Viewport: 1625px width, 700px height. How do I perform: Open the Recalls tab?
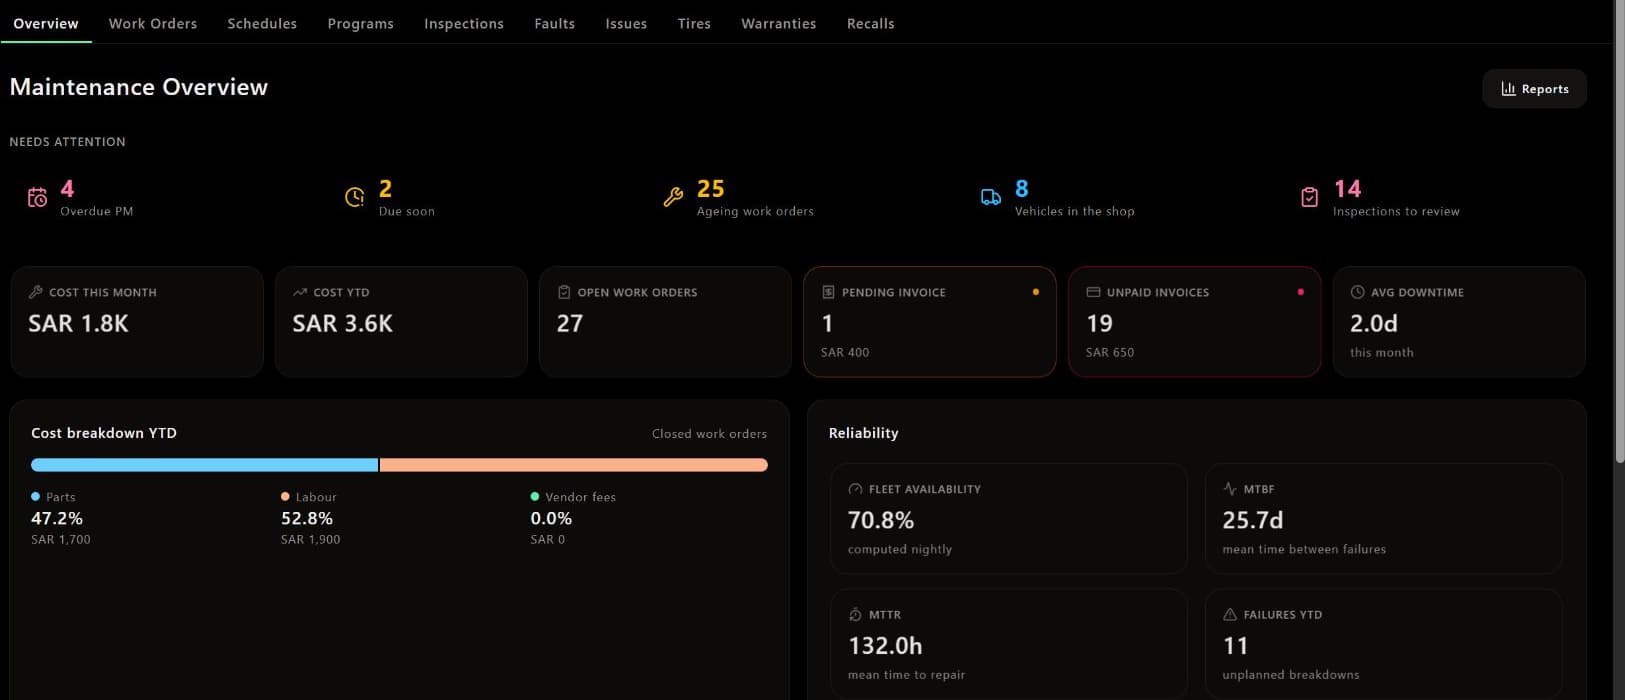coord(871,23)
